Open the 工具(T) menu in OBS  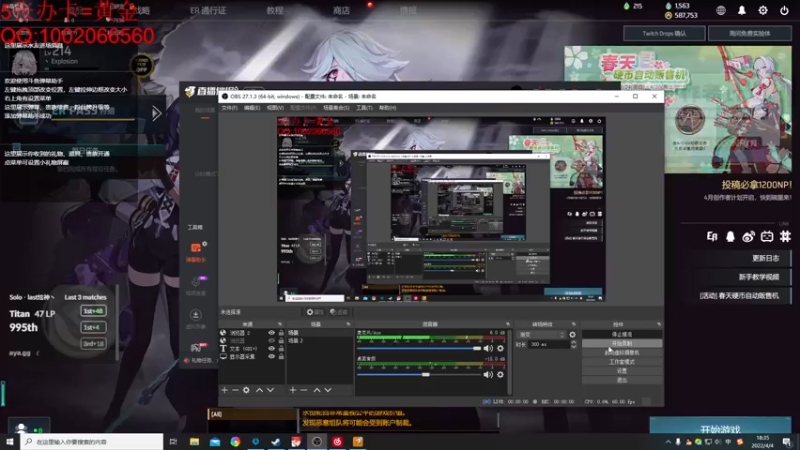pyautogui.click(x=364, y=108)
